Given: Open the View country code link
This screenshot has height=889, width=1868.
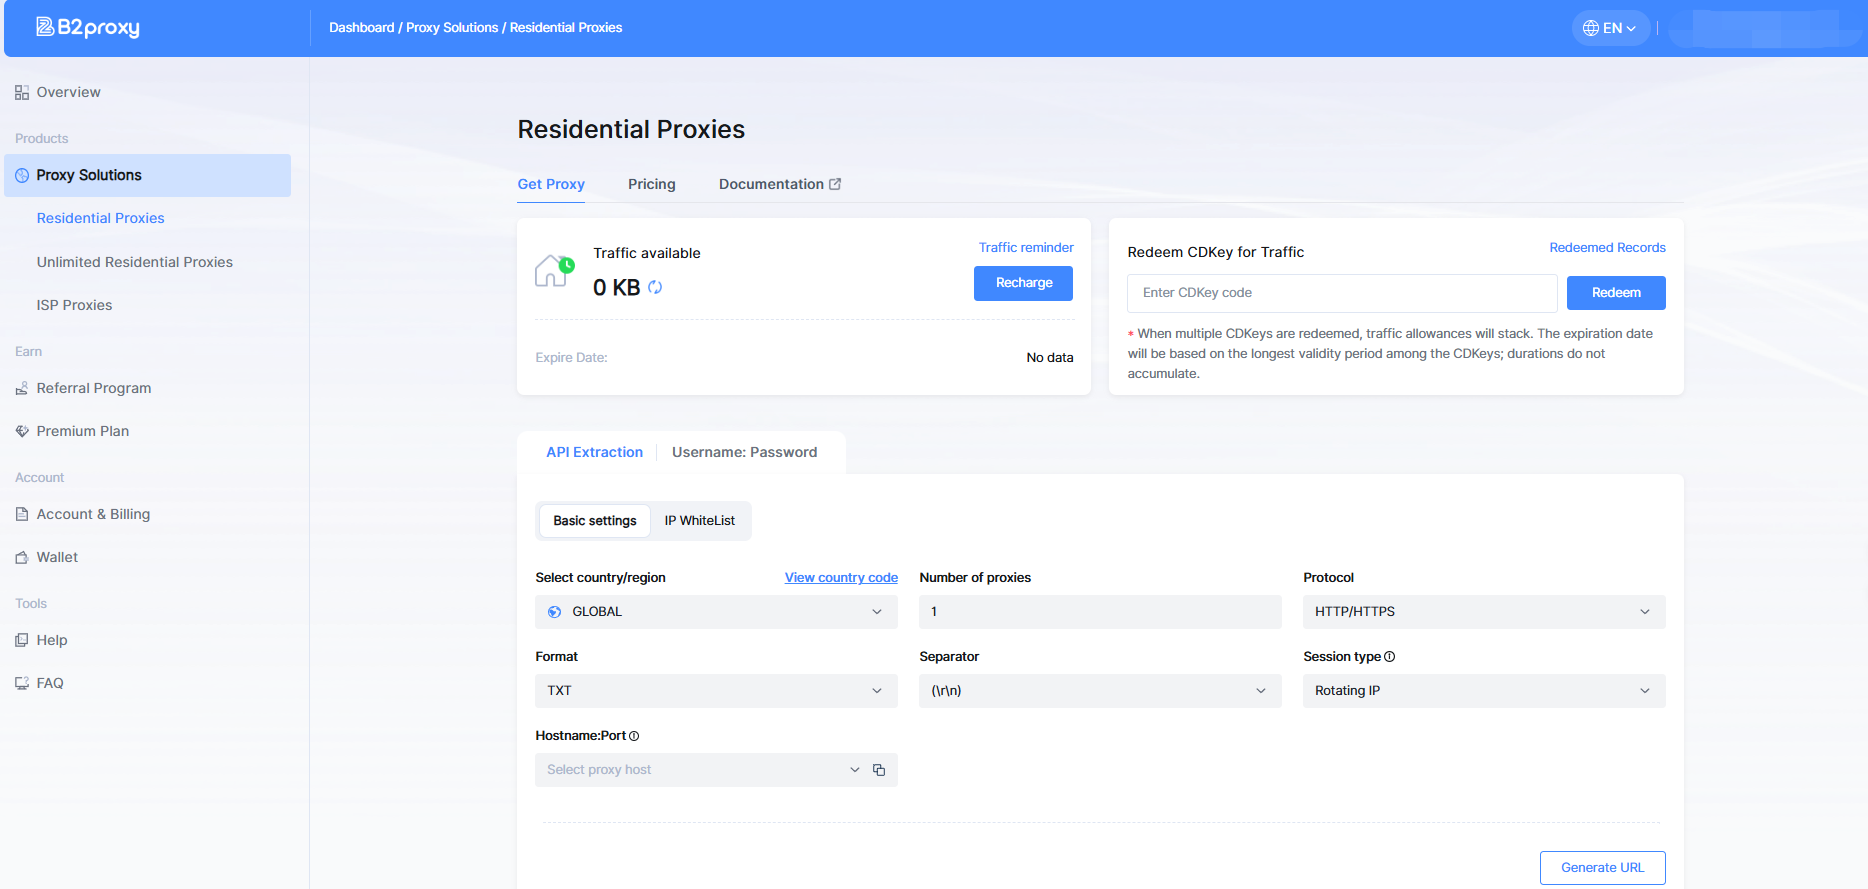Looking at the screenshot, I should [841, 578].
